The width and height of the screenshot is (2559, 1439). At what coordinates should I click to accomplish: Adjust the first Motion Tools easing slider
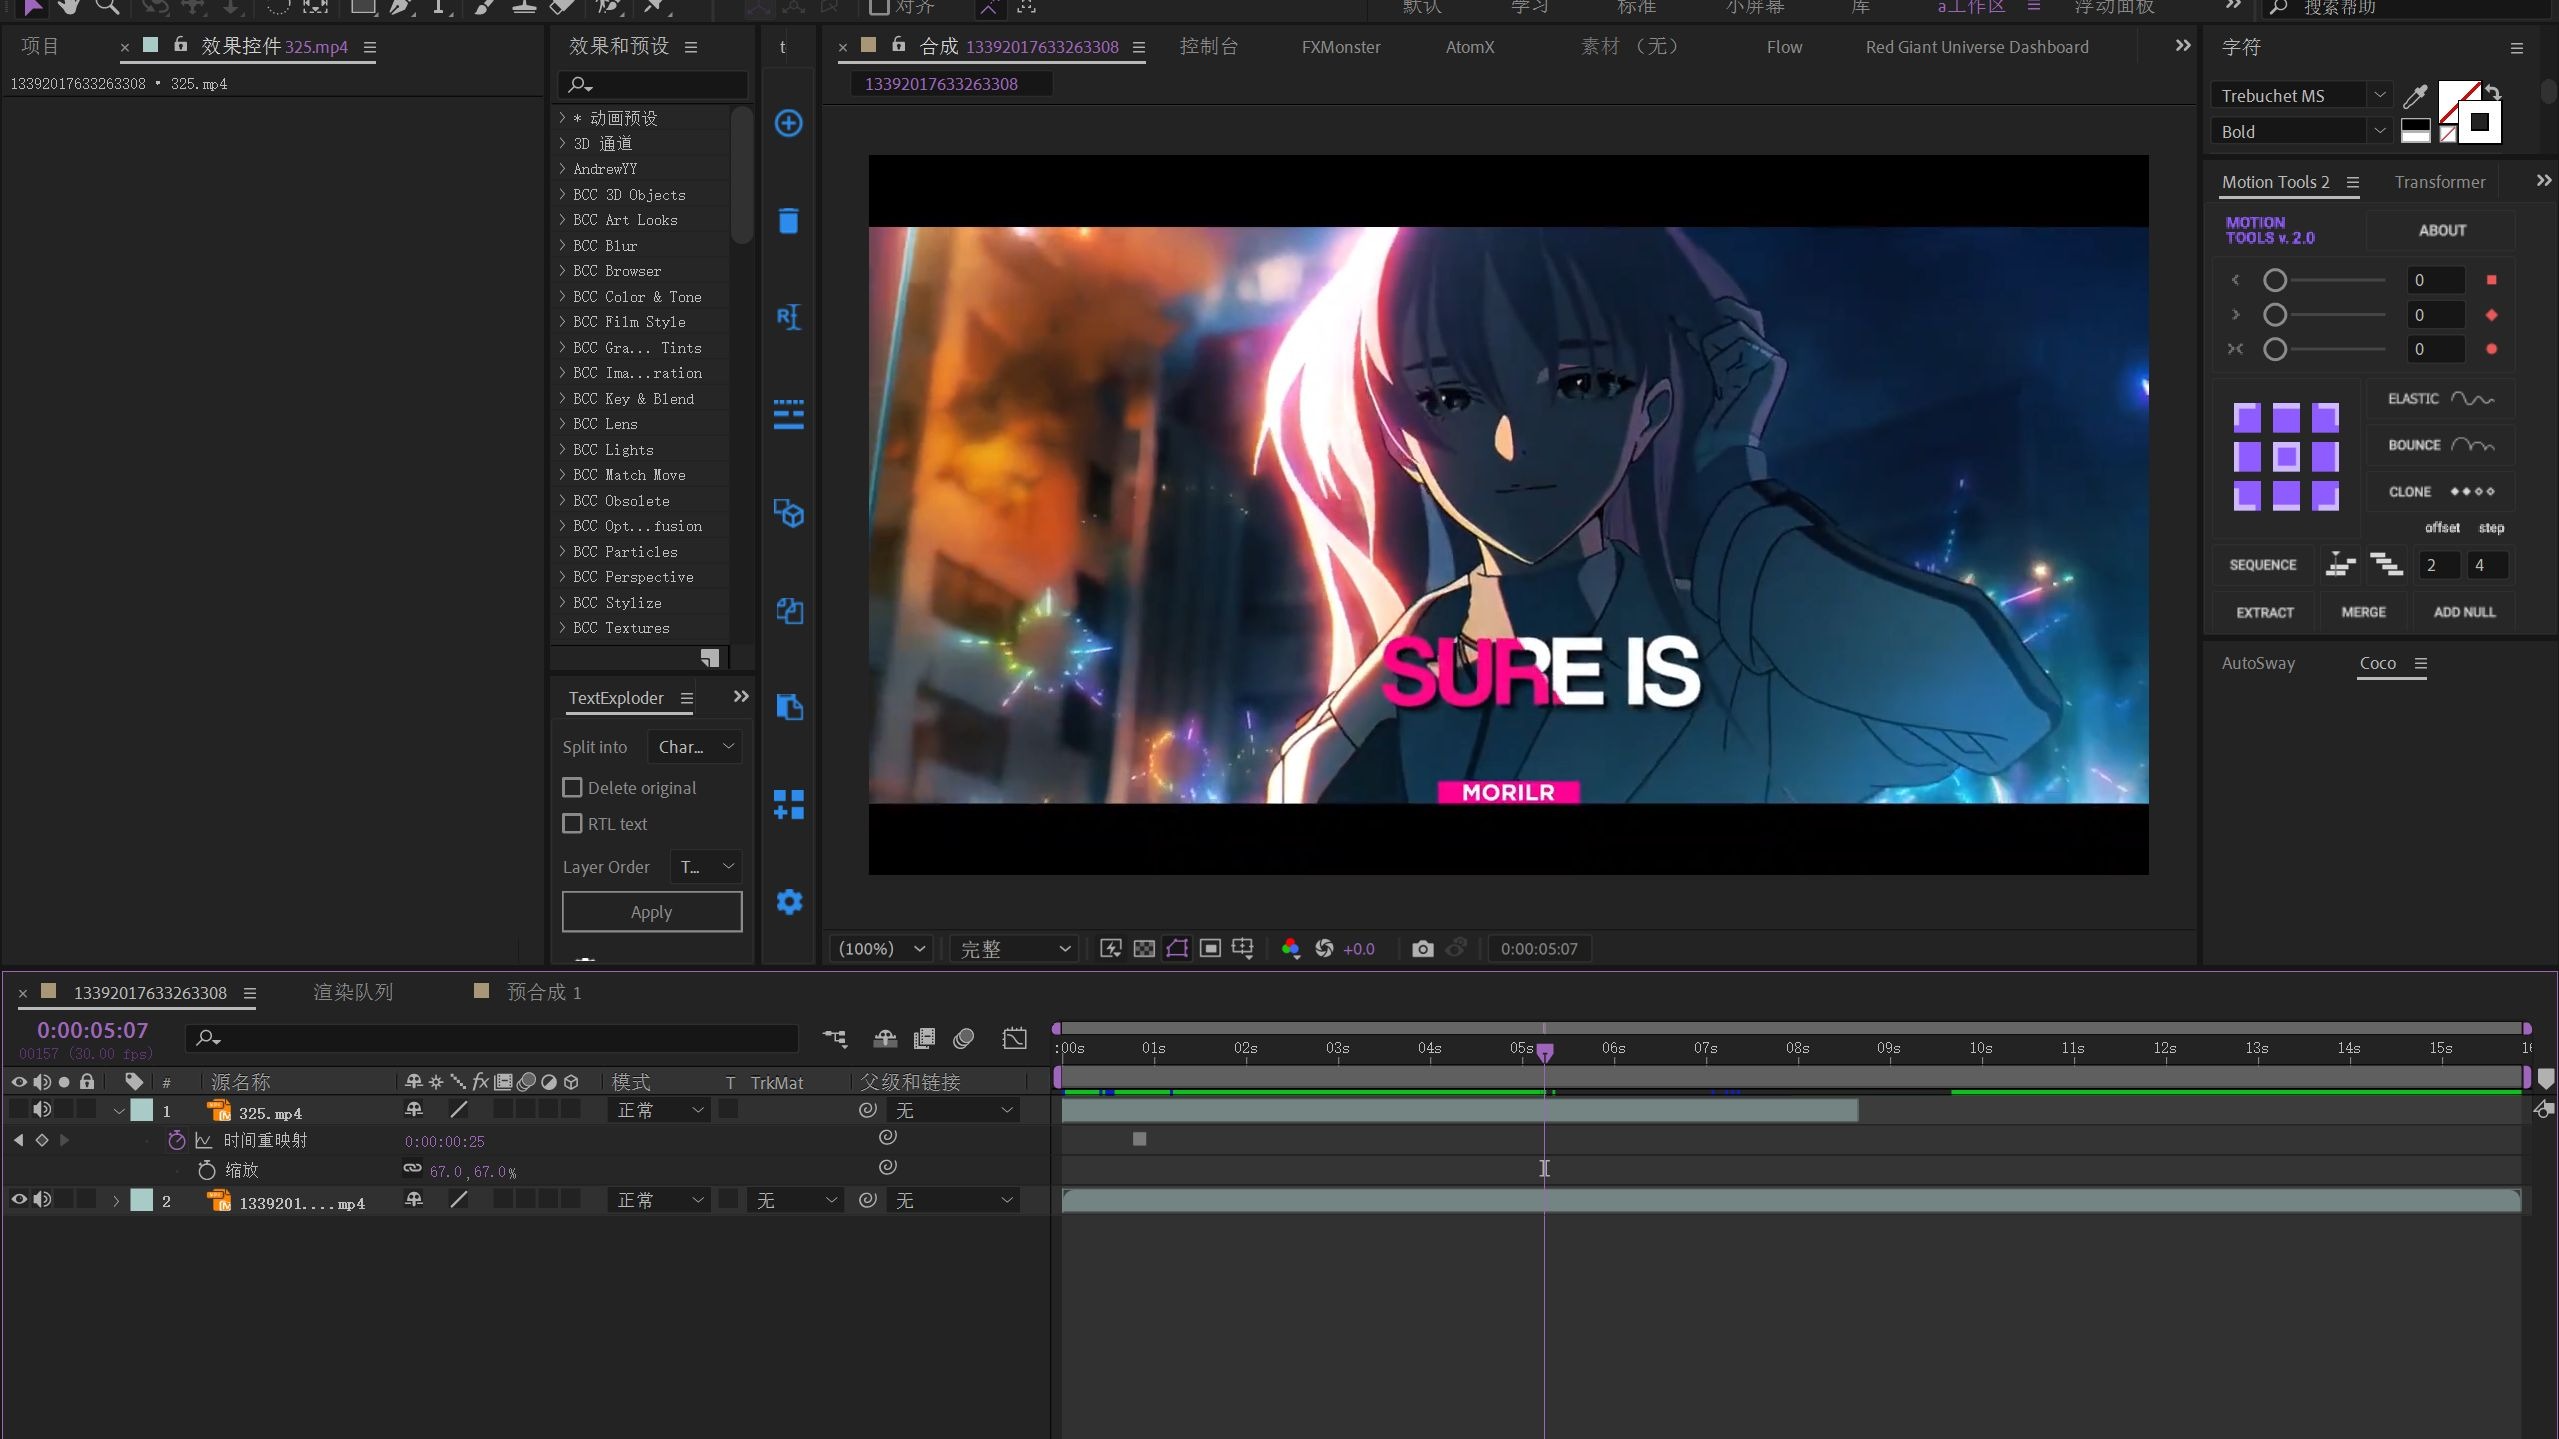pos(2274,280)
